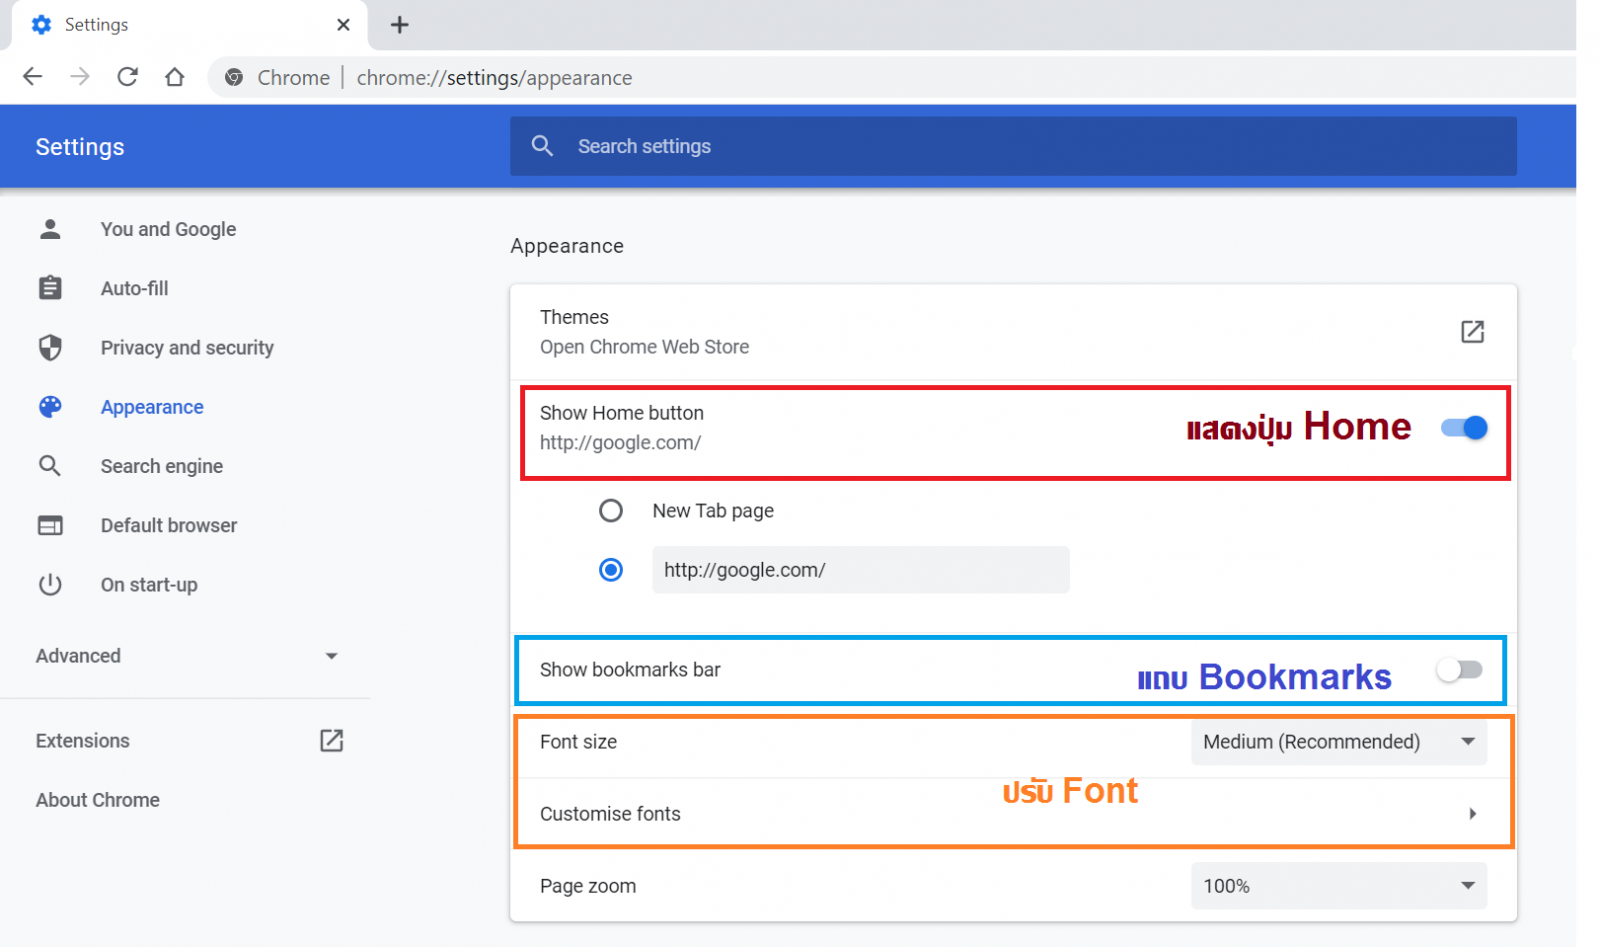Screen dimensions: 1600x947
Task: Open Chrome Web Store via Themes launch icon
Action: click(1472, 332)
